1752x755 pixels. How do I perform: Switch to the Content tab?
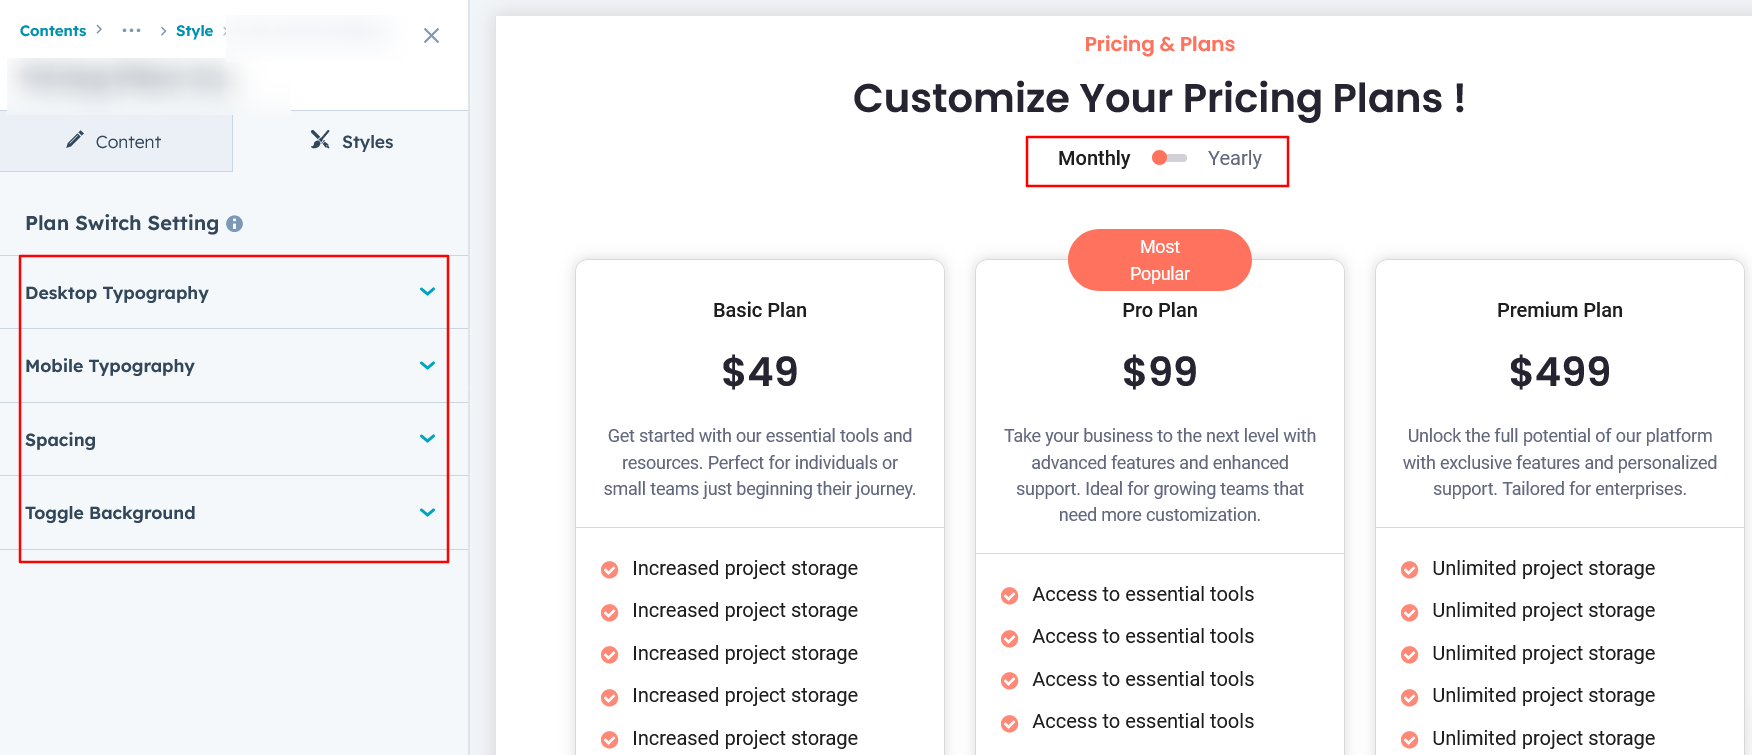(116, 142)
